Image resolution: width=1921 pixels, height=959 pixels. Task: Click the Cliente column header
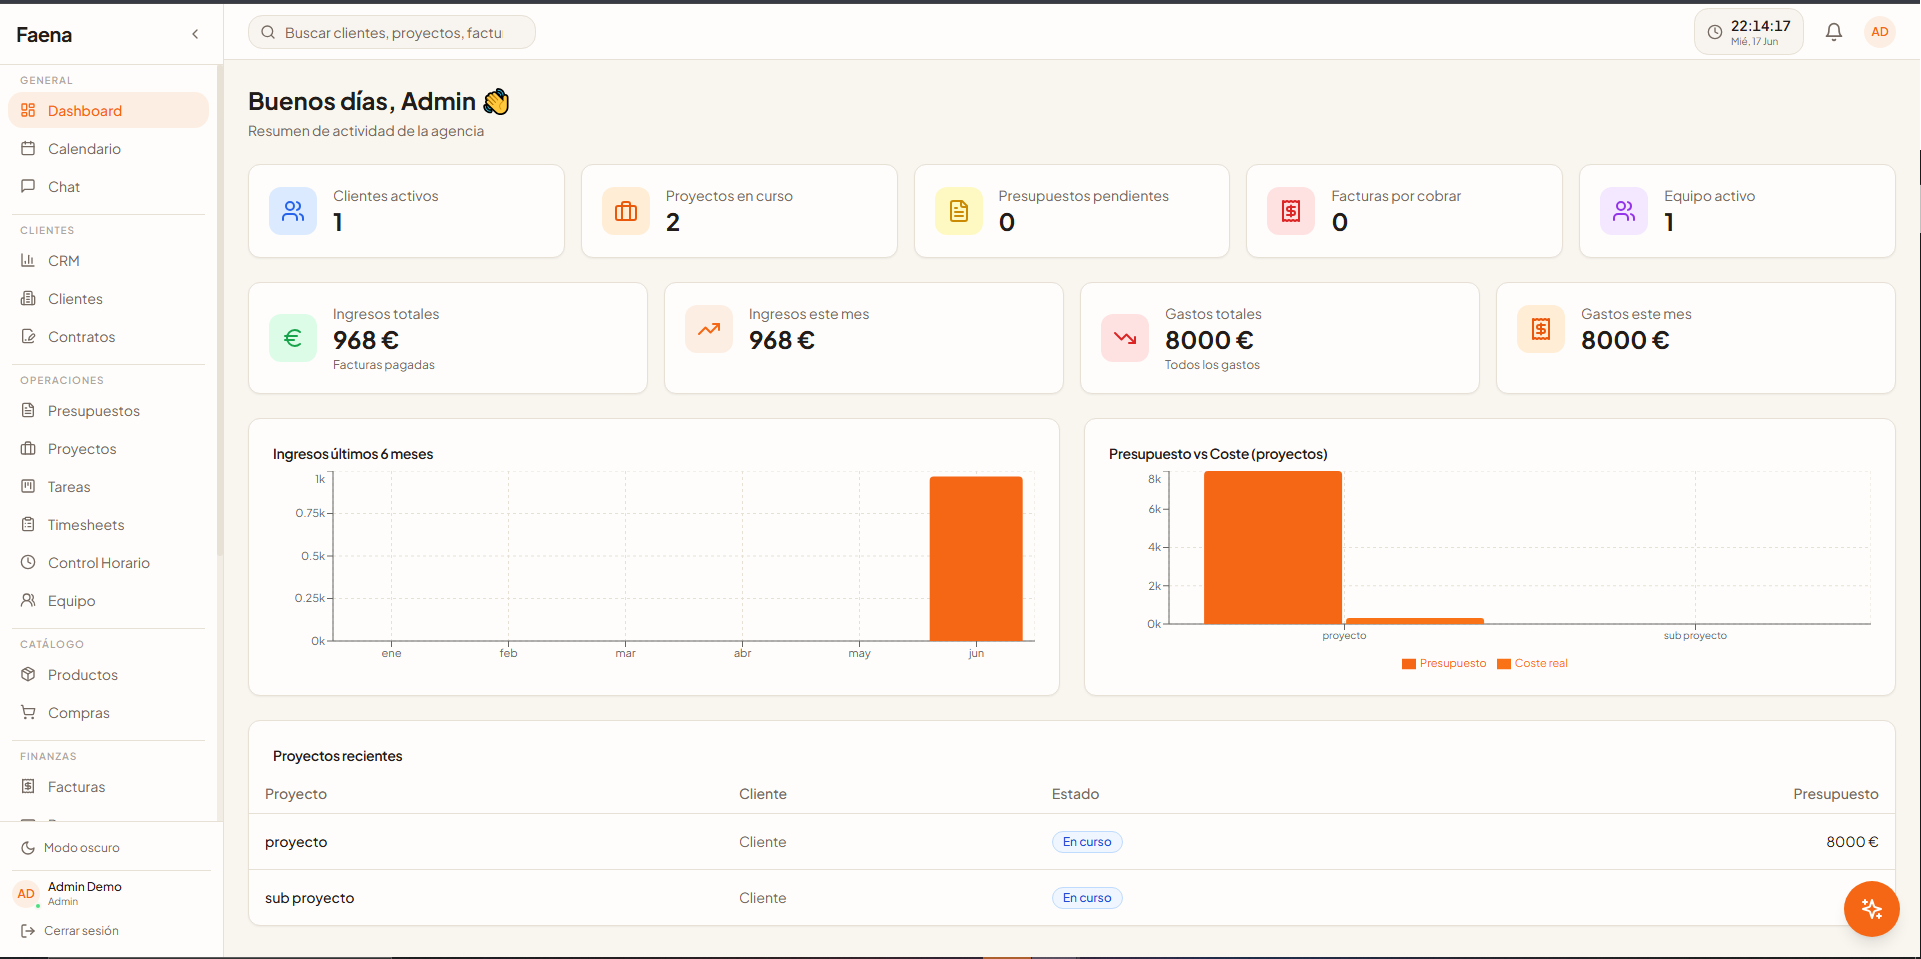point(763,794)
